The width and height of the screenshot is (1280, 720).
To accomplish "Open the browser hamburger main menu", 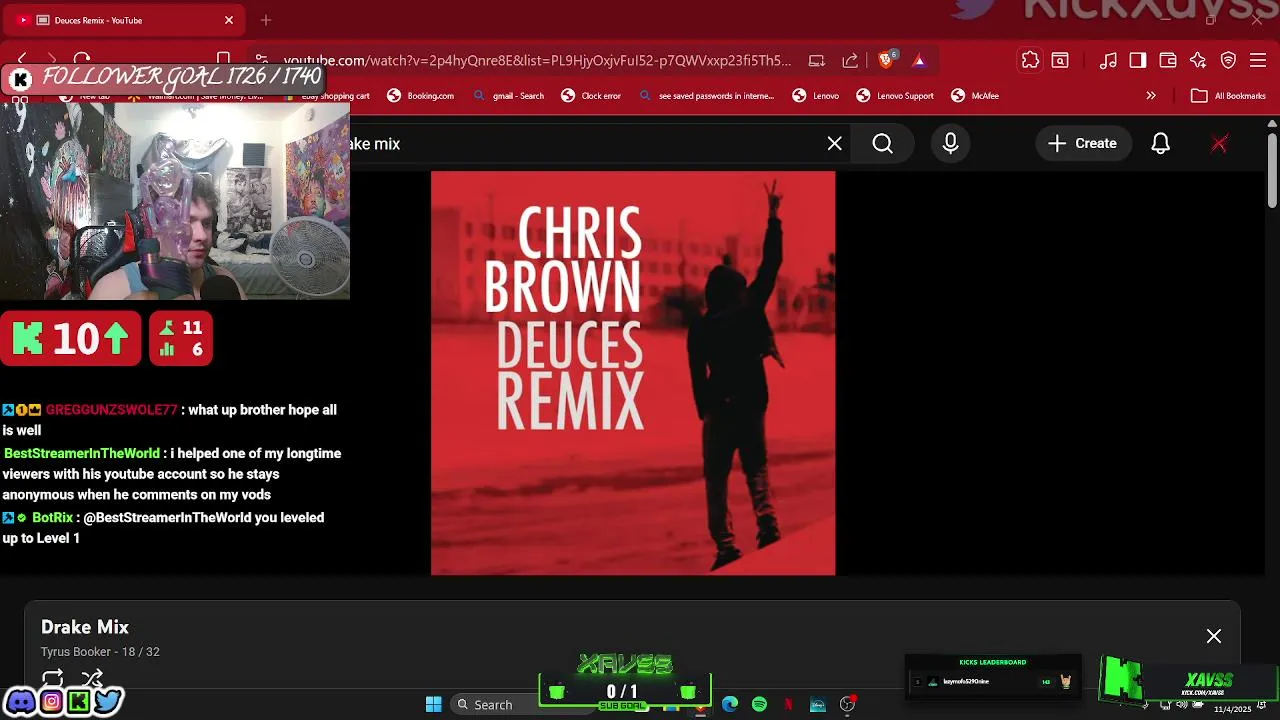I will [x=1258, y=61].
